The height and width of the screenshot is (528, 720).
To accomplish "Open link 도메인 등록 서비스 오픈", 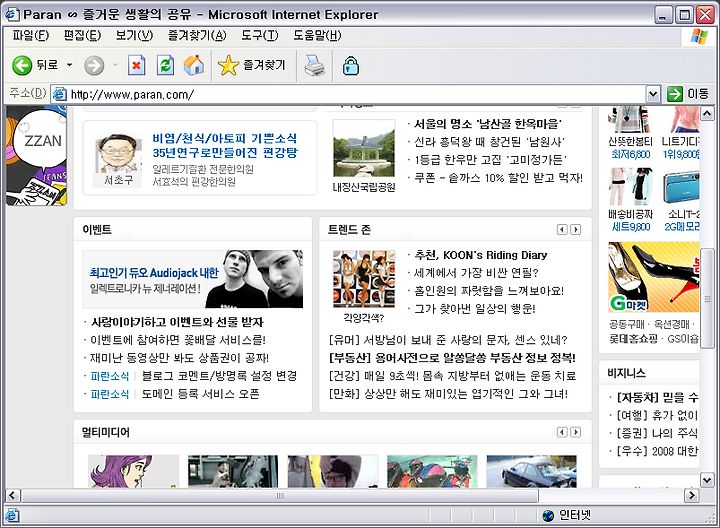I will pos(201,394).
